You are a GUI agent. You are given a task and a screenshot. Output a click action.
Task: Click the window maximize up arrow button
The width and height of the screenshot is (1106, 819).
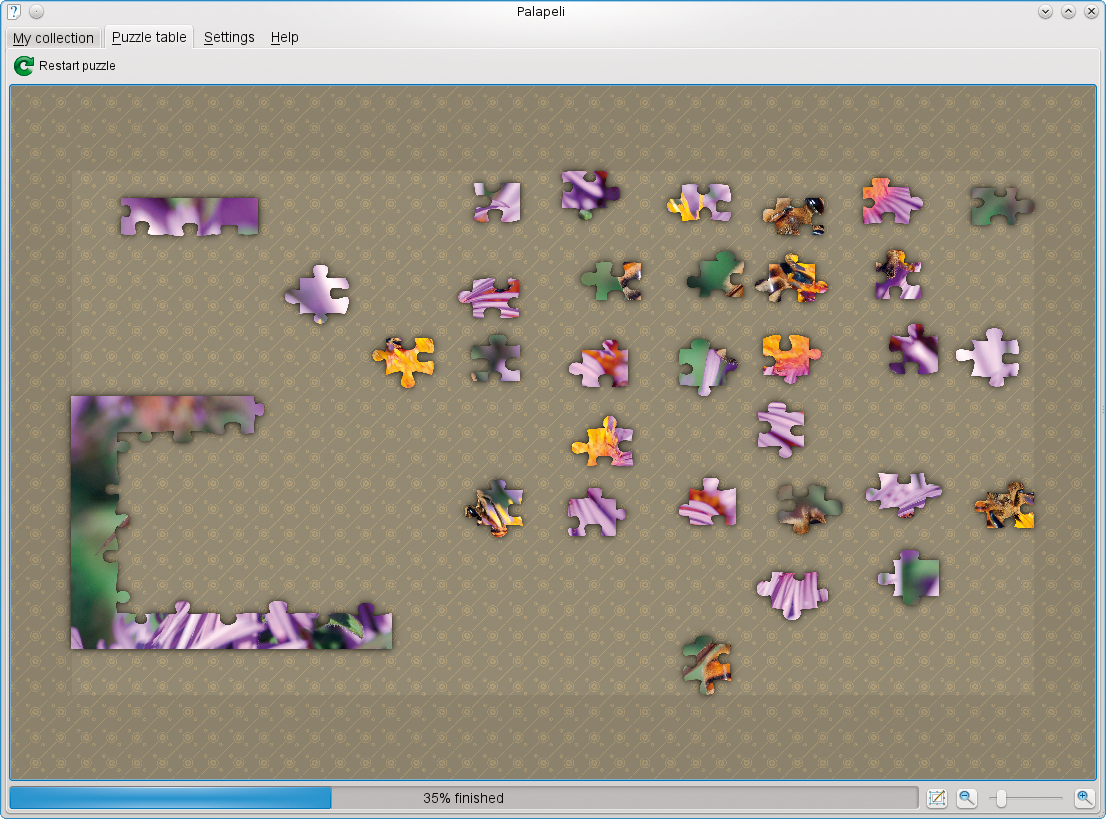(1069, 11)
